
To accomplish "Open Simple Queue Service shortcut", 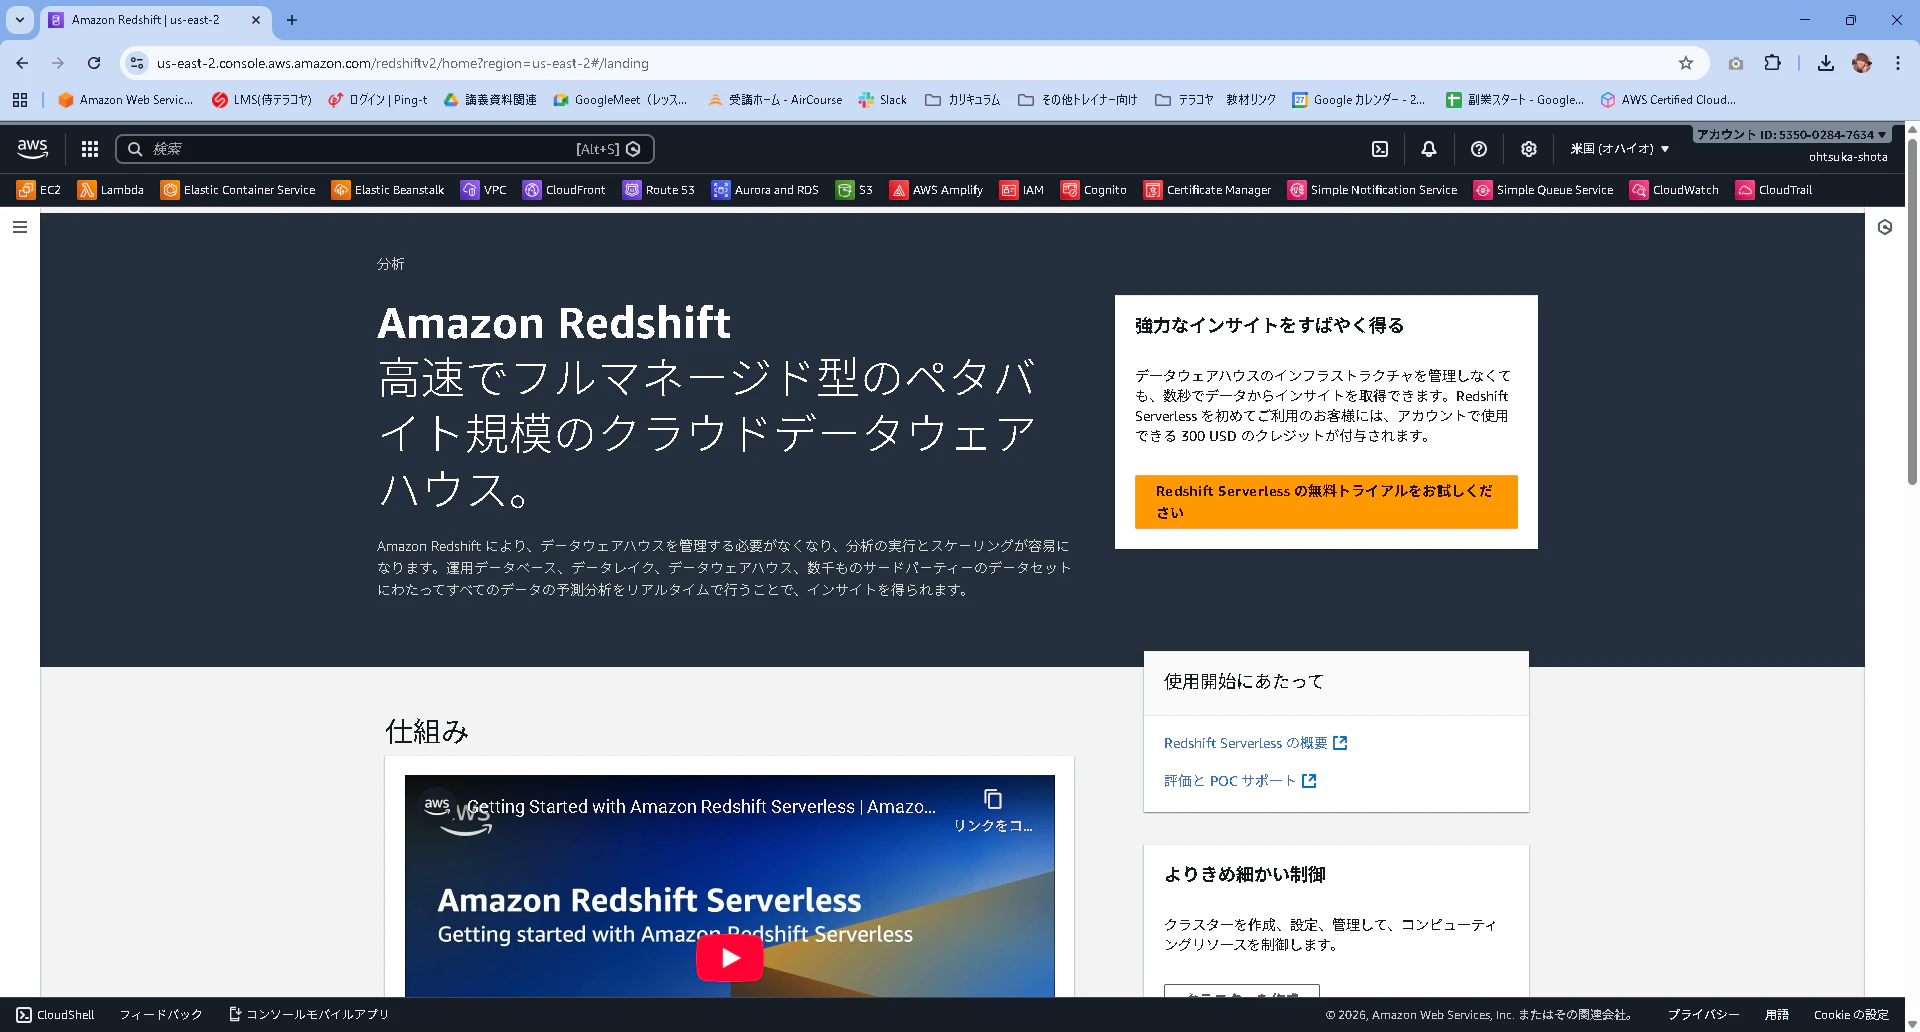I will point(1544,190).
